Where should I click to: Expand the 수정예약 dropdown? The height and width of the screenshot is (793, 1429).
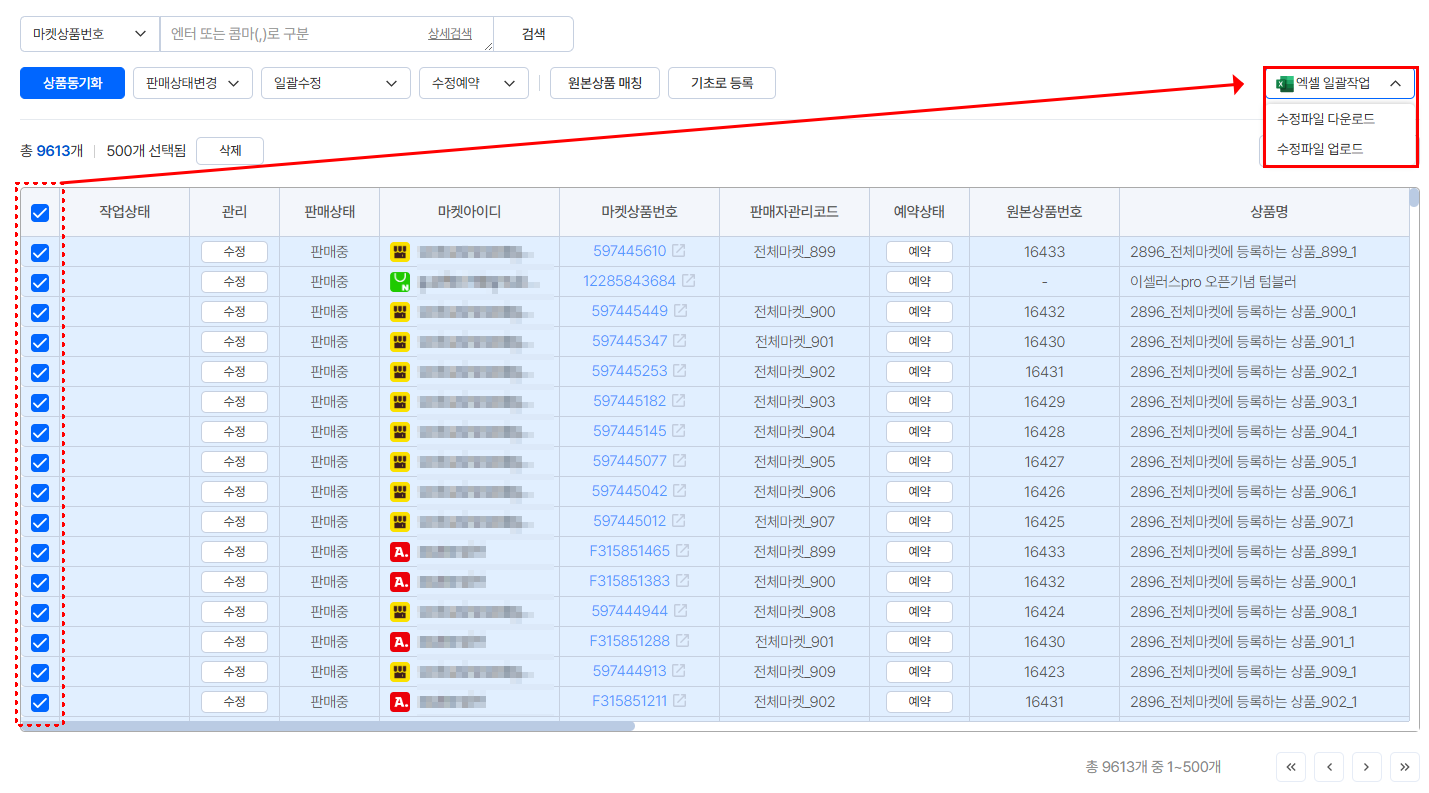pyautogui.click(x=474, y=83)
